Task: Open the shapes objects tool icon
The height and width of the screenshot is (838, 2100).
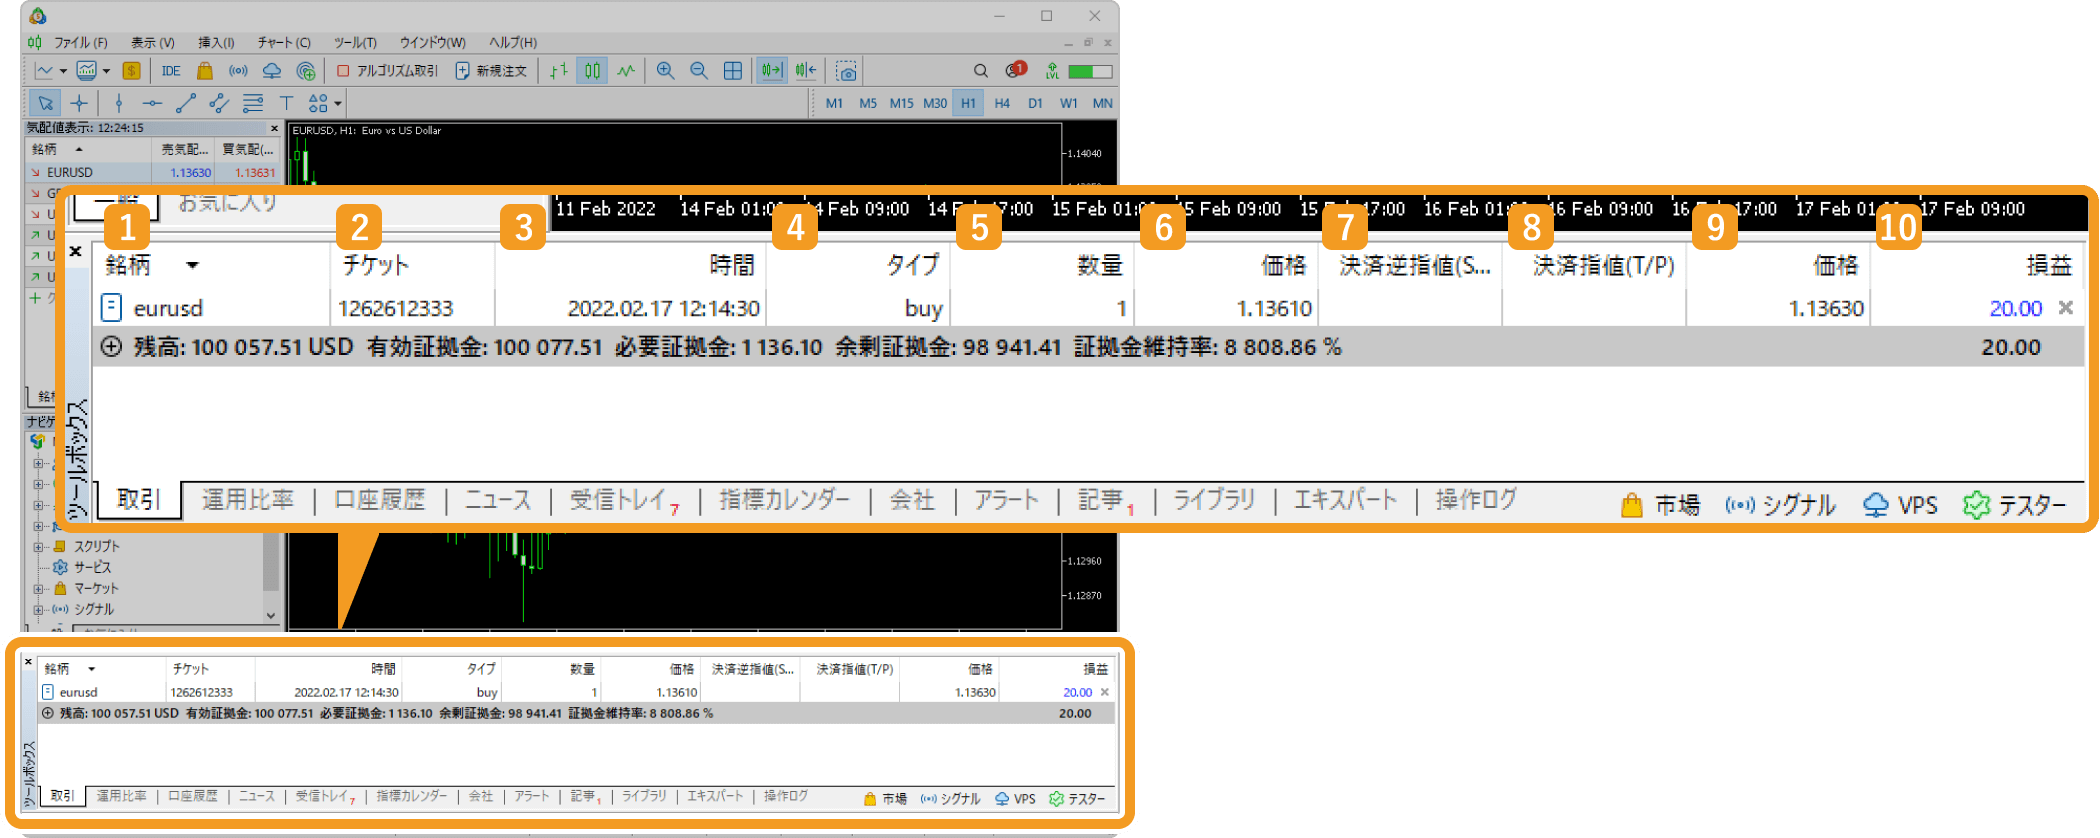Action: (x=318, y=103)
